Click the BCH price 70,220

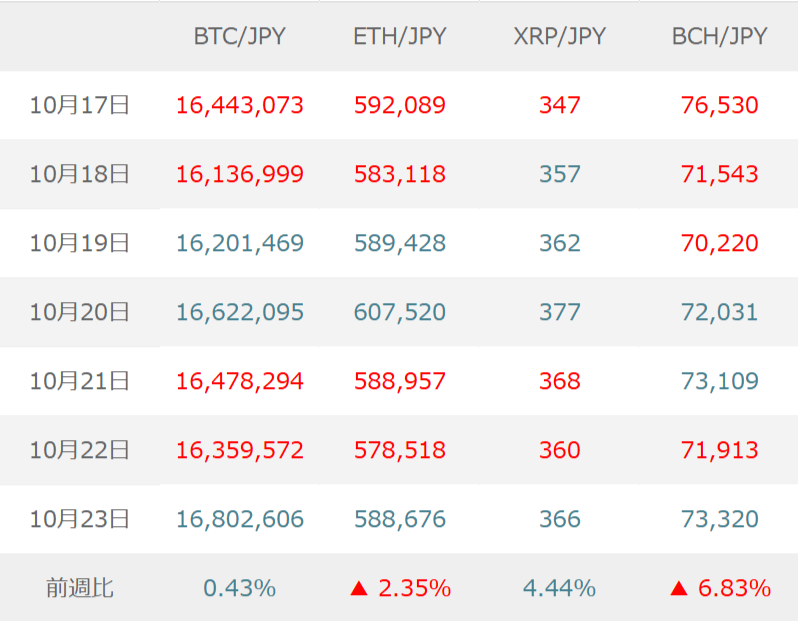[719, 243]
